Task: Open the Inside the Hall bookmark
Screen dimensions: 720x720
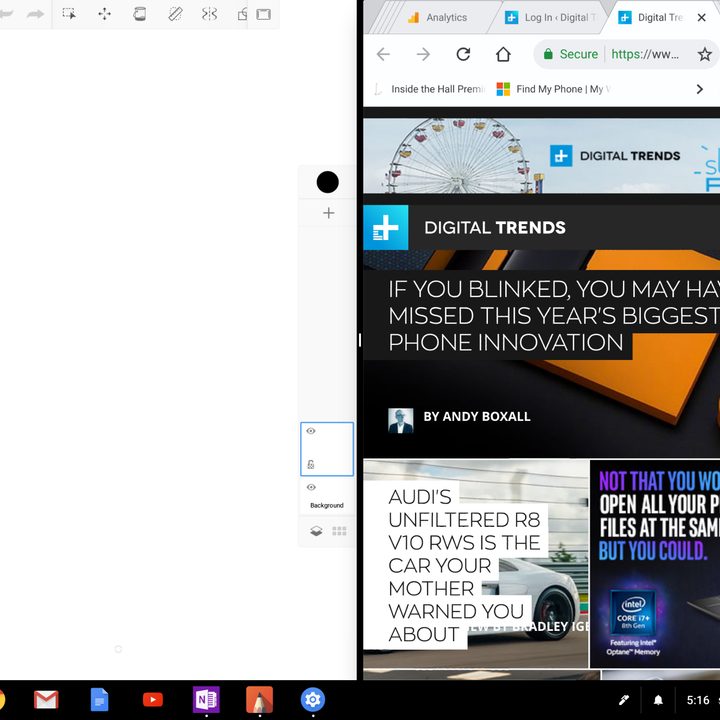Action: point(430,89)
